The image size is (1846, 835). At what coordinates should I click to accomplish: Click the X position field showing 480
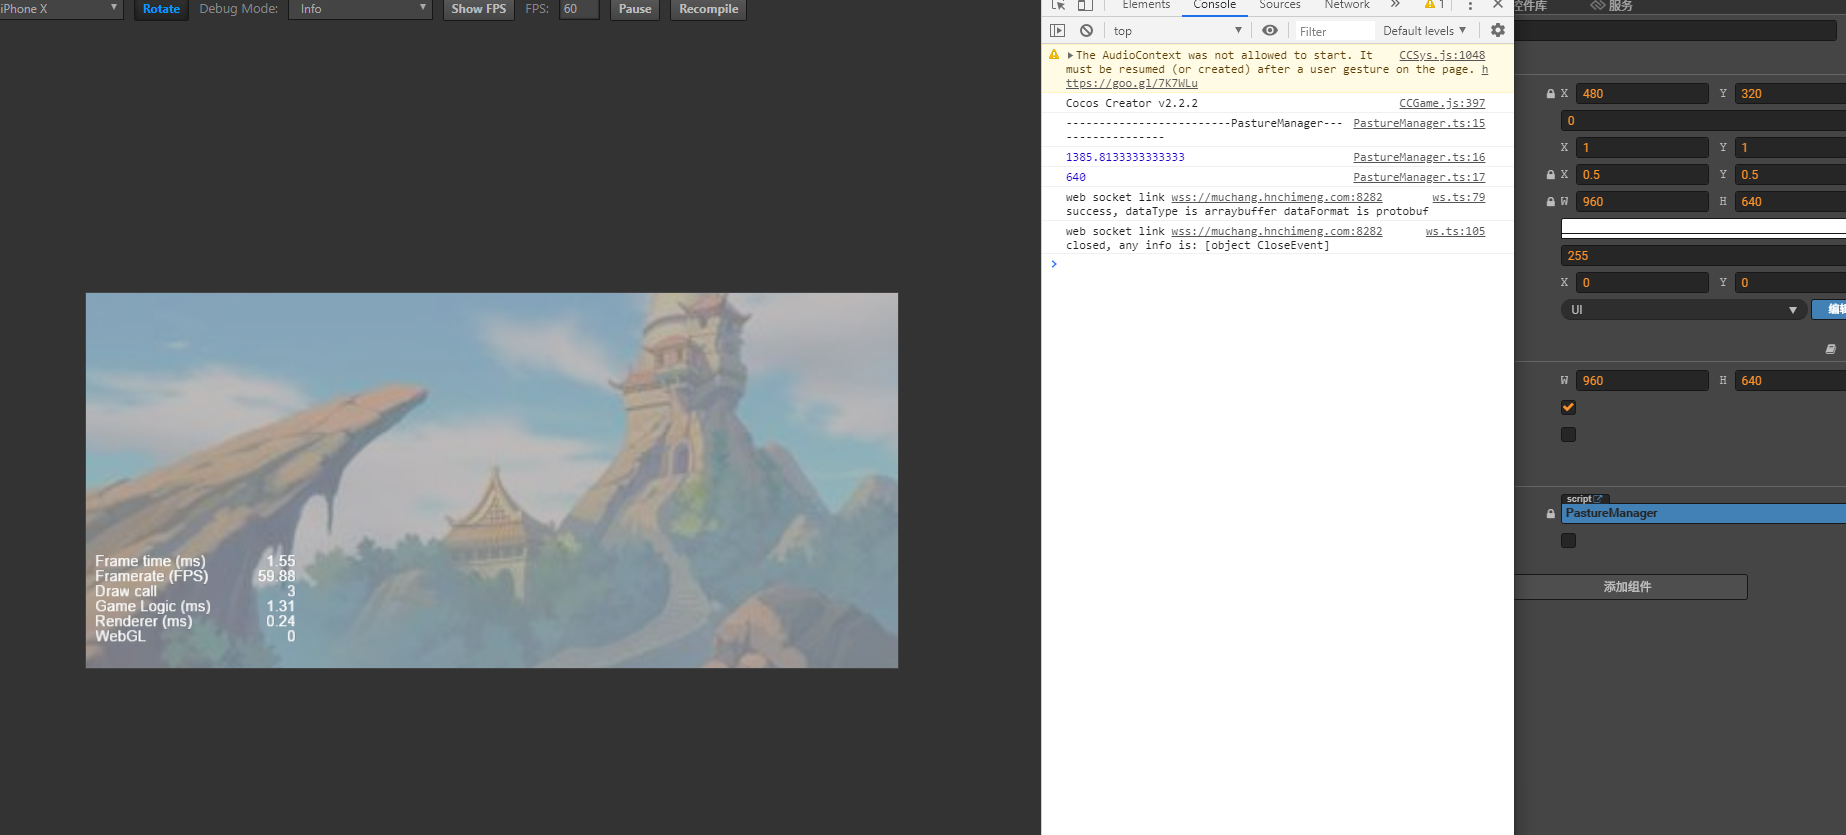pyautogui.click(x=1642, y=94)
